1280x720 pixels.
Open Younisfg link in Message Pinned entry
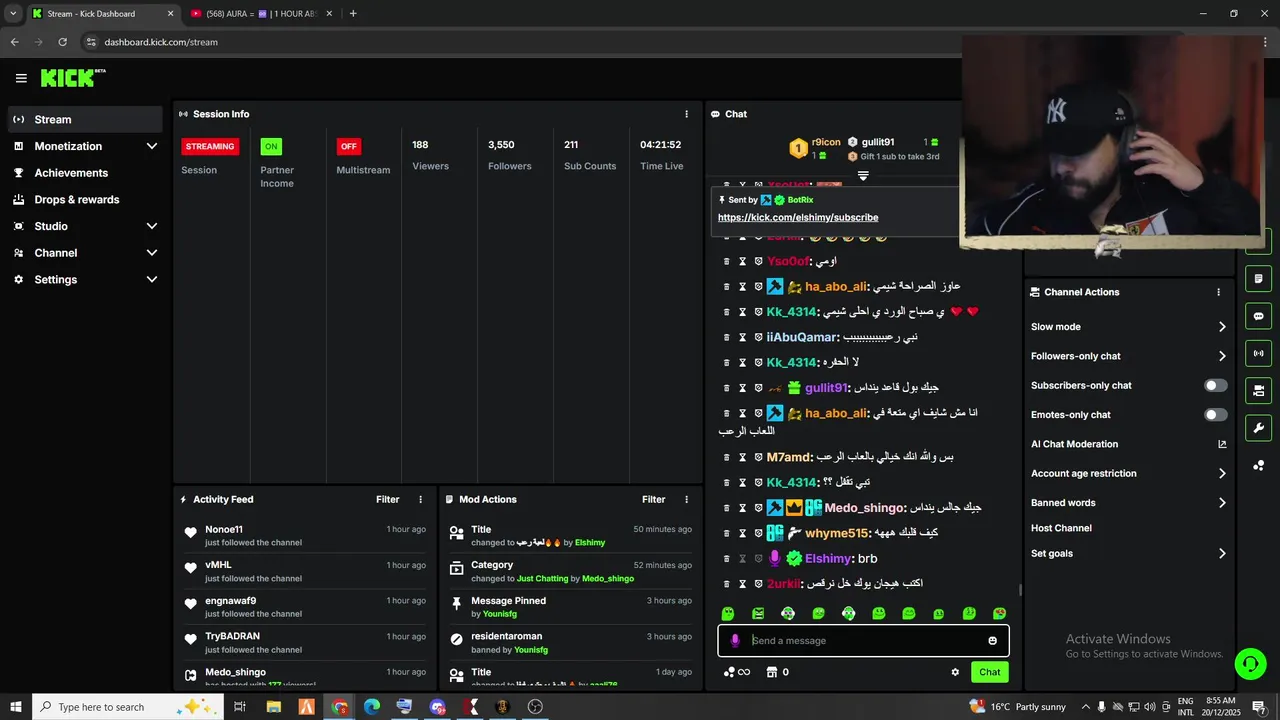(x=500, y=614)
